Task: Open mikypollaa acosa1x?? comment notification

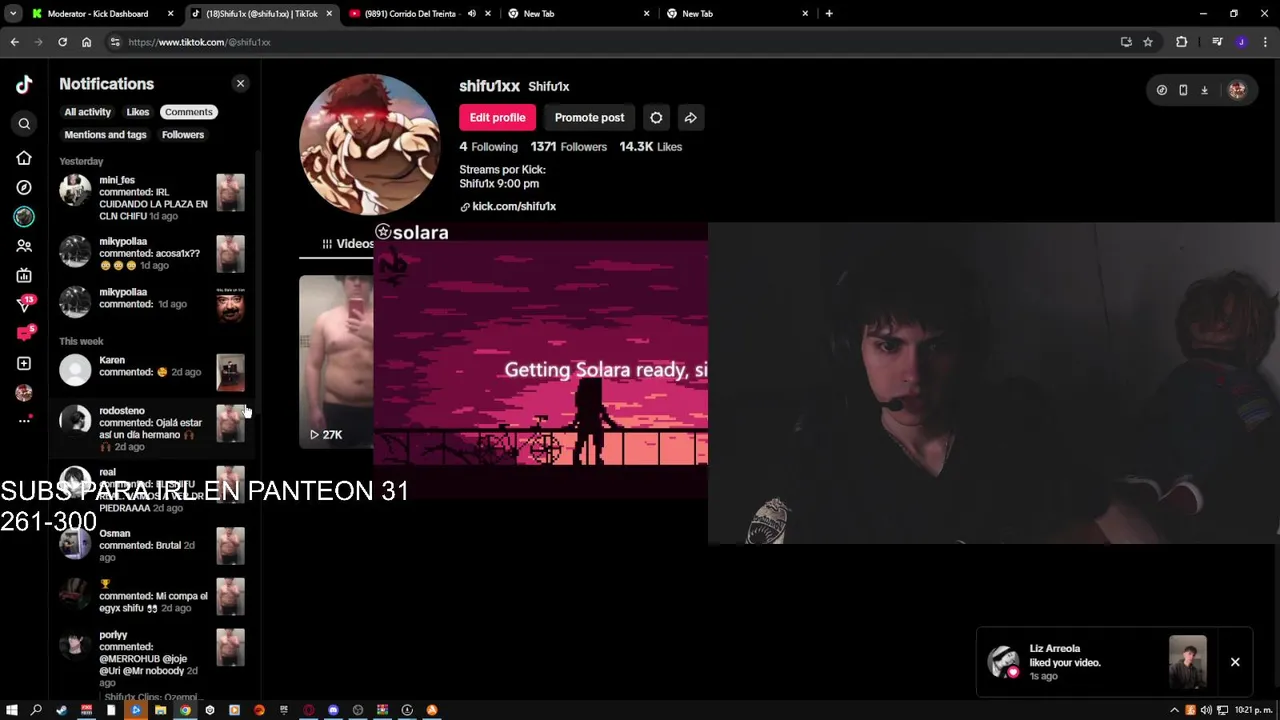Action: pyautogui.click(x=152, y=254)
